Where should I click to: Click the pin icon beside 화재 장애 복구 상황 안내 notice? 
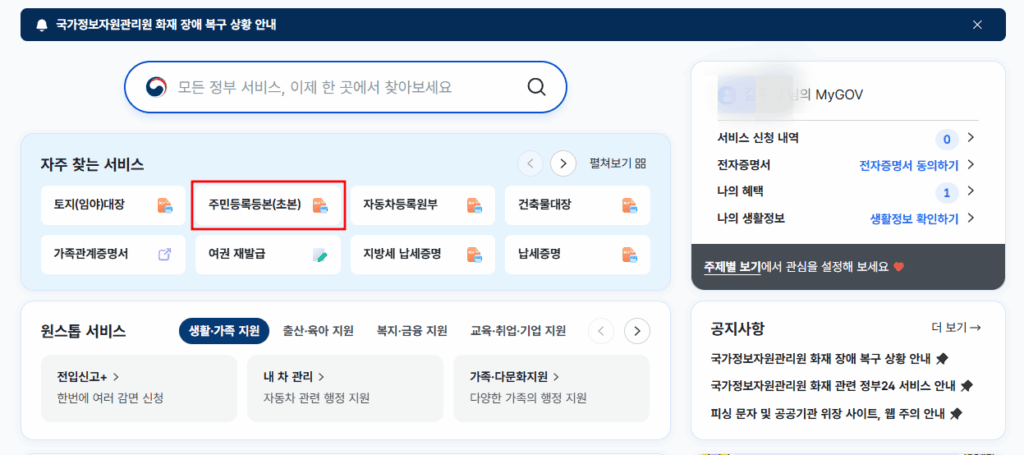coord(942,358)
